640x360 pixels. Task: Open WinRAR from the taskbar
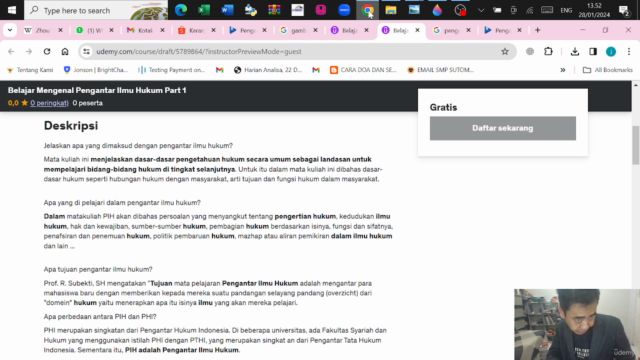click(274, 10)
